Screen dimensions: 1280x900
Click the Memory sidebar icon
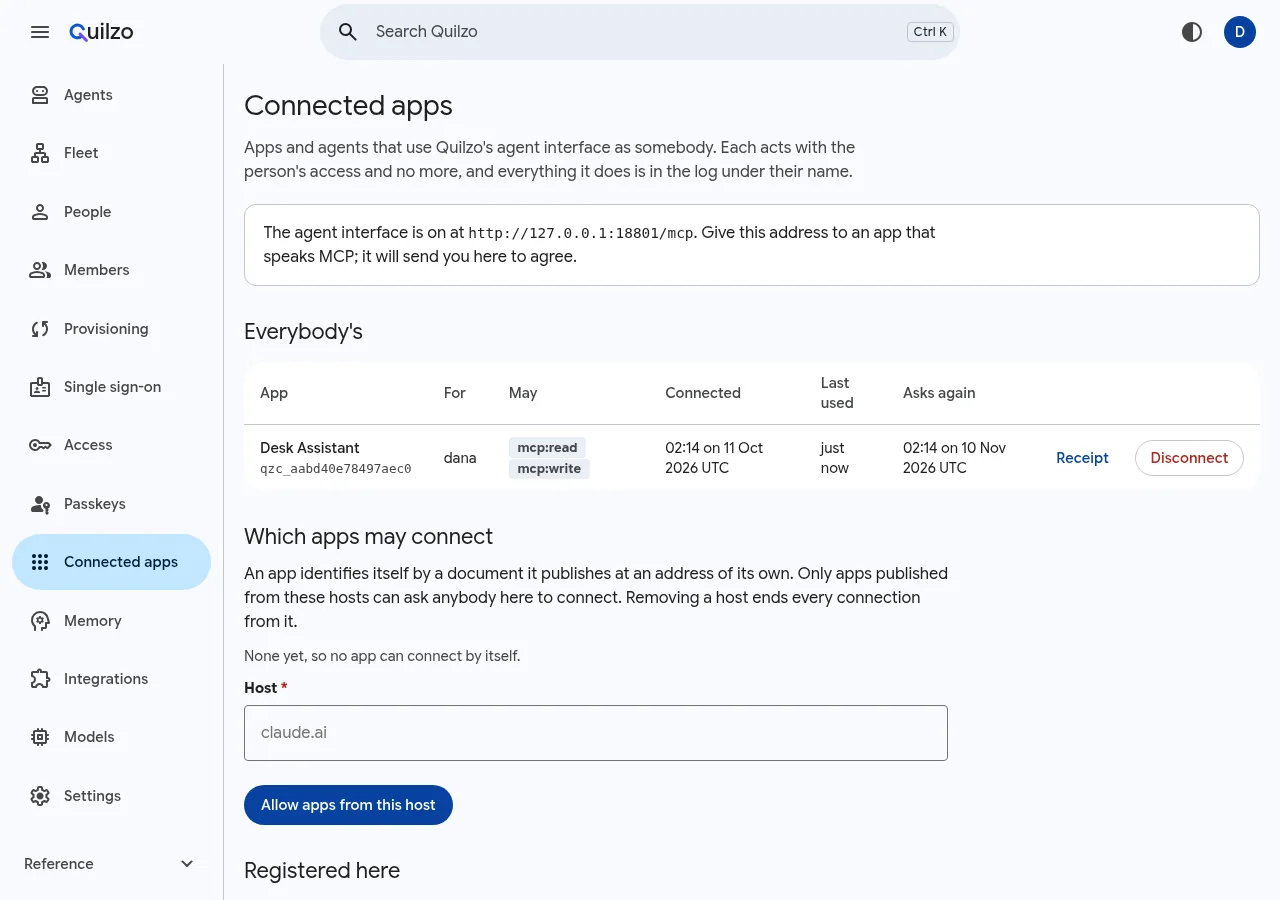click(40, 621)
